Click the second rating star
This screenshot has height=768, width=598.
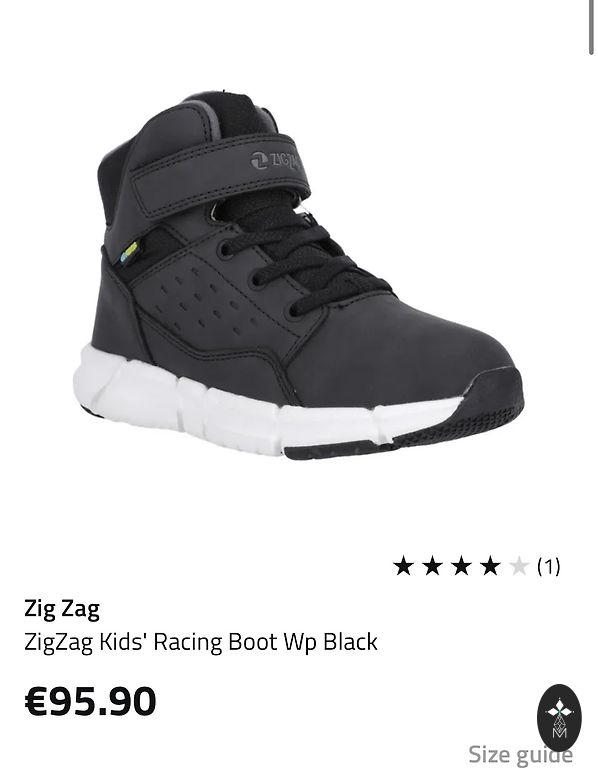coord(432,566)
